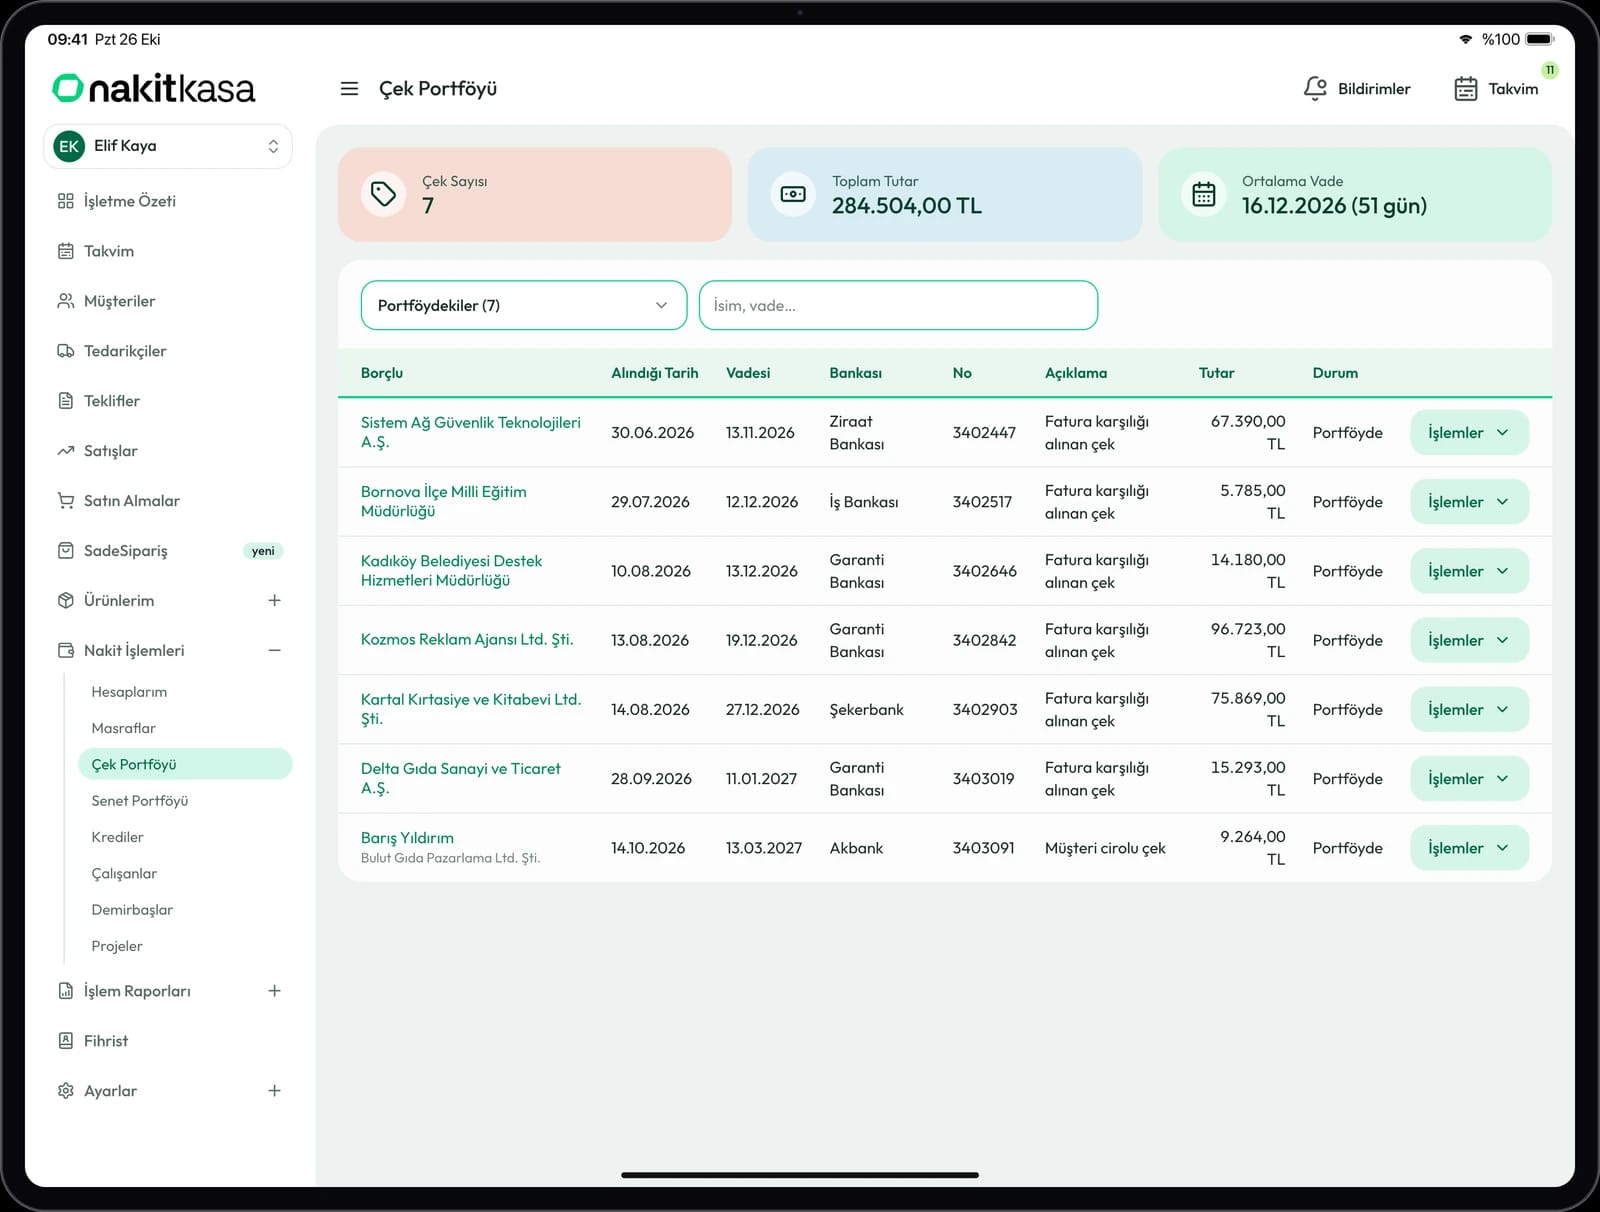Open Bildirimler bell icon
Viewport: 1600px width, 1212px height.
[1315, 89]
